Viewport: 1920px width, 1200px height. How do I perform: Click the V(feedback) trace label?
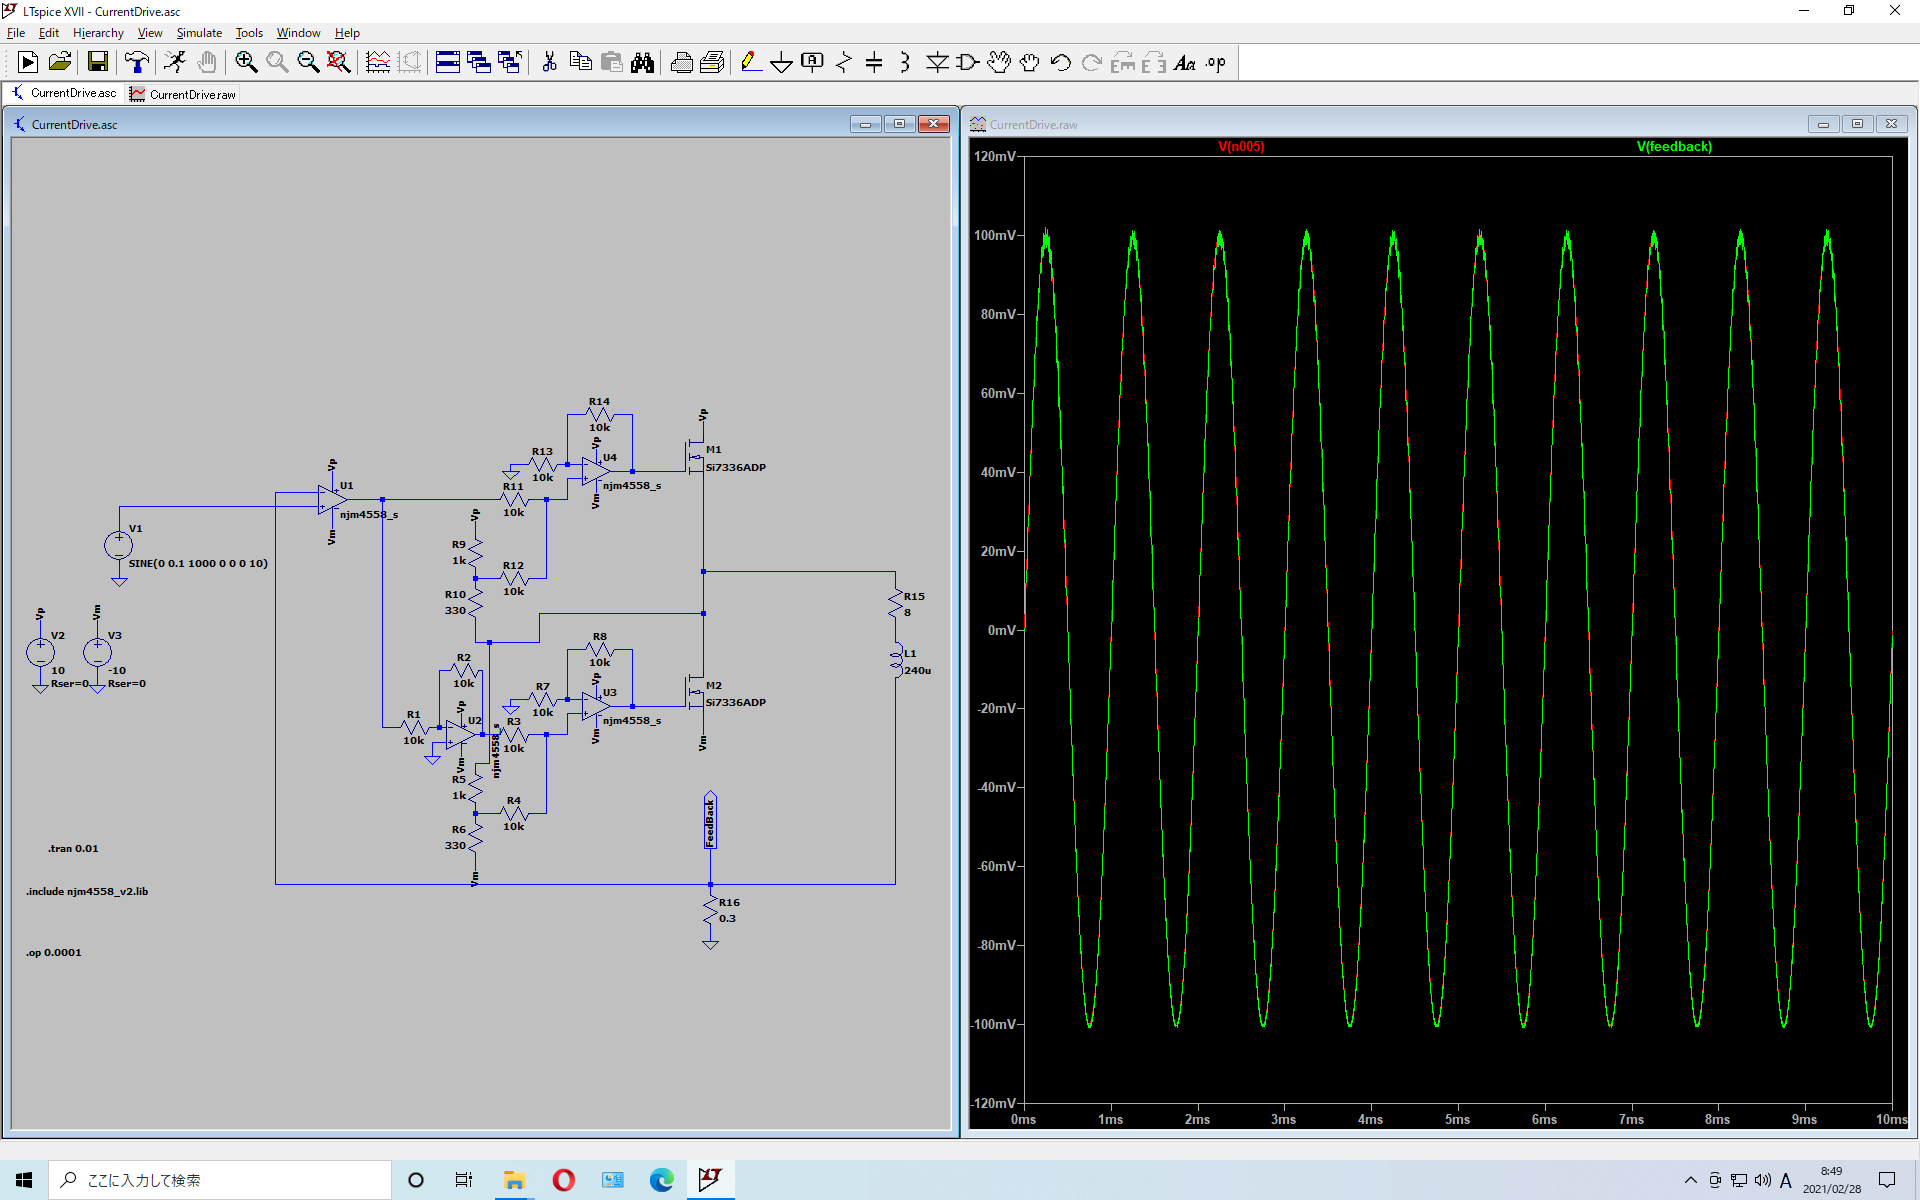1674,147
